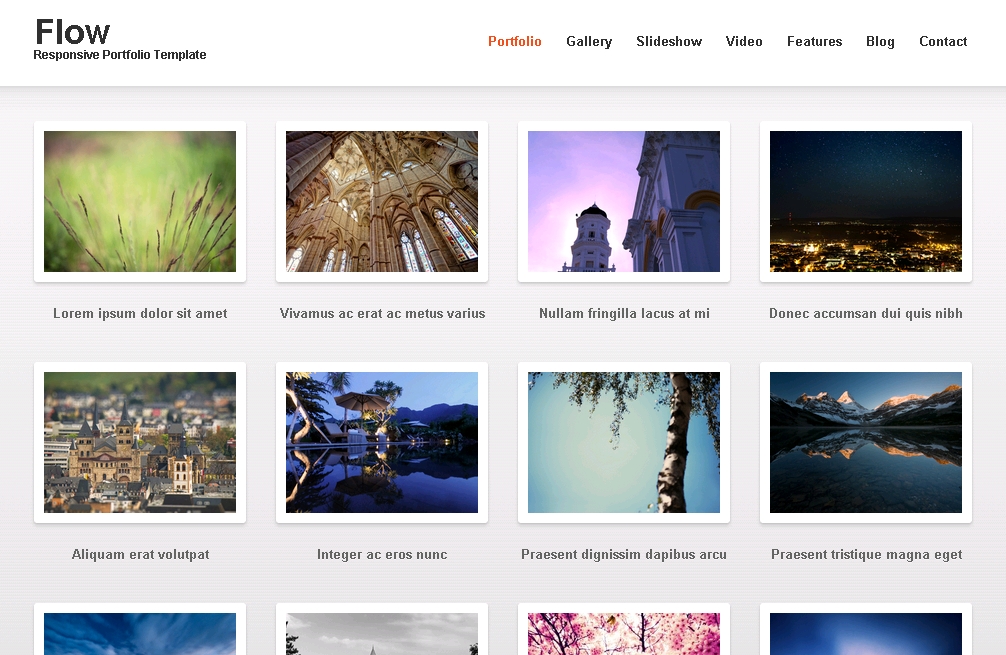1006x655 pixels.
Task: Open the miniature old town photo
Action: point(140,442)
